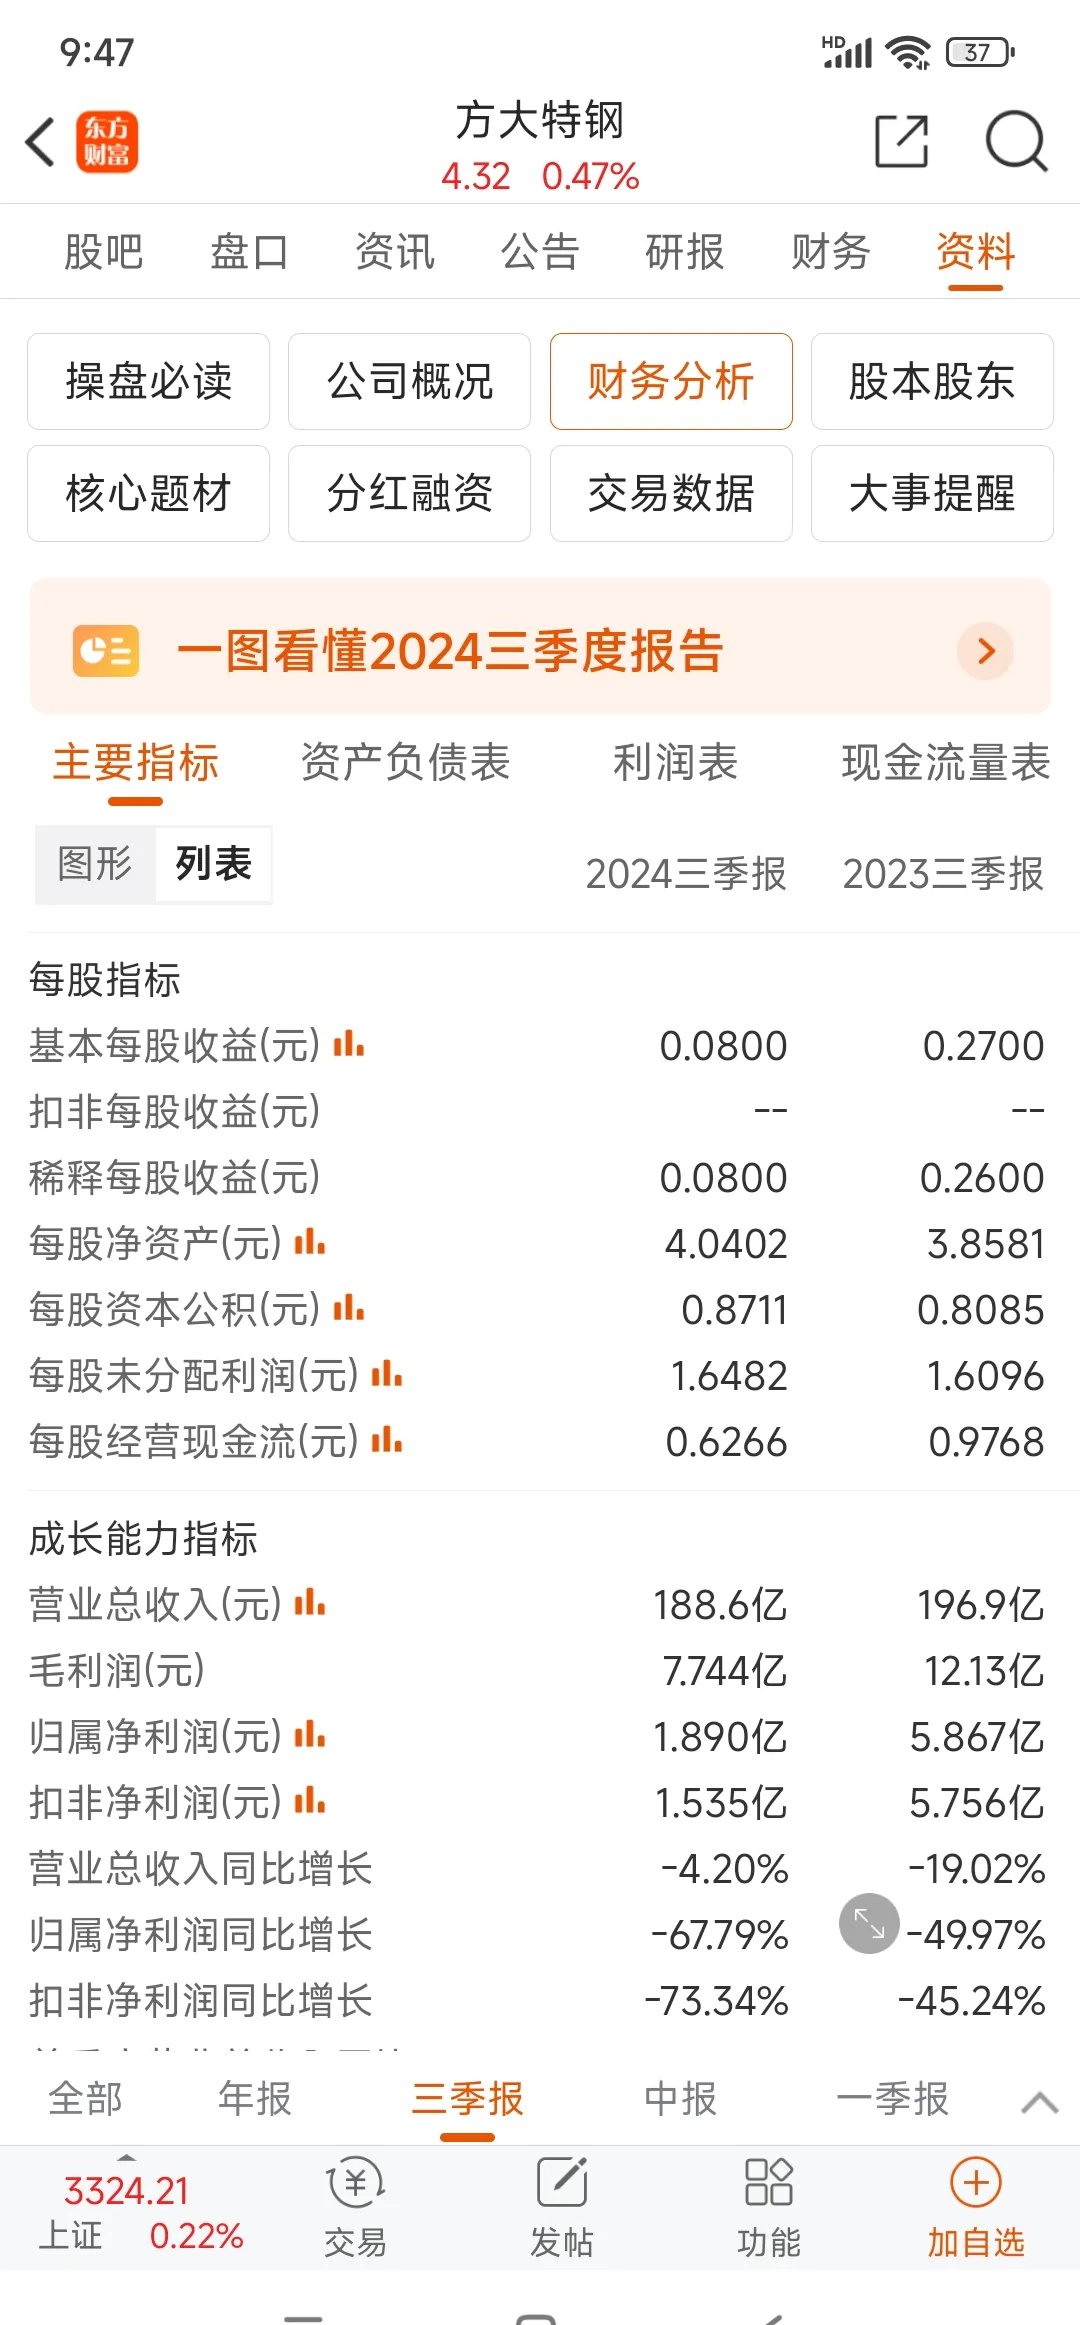Select 财务分析 section
Image resolution: width=1080 pixels, height=2325 pixels.
671,381
